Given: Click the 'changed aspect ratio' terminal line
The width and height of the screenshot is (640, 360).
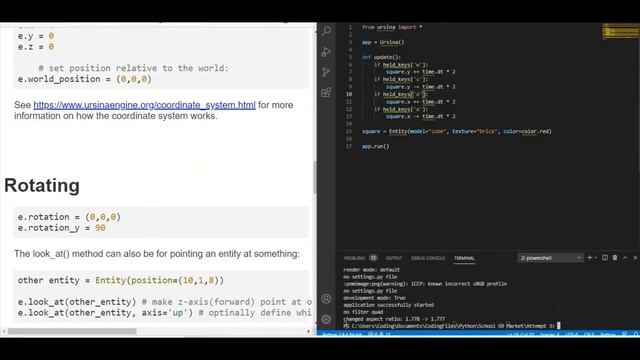Looking at the screenshot, I should click(x=394, y=319).
